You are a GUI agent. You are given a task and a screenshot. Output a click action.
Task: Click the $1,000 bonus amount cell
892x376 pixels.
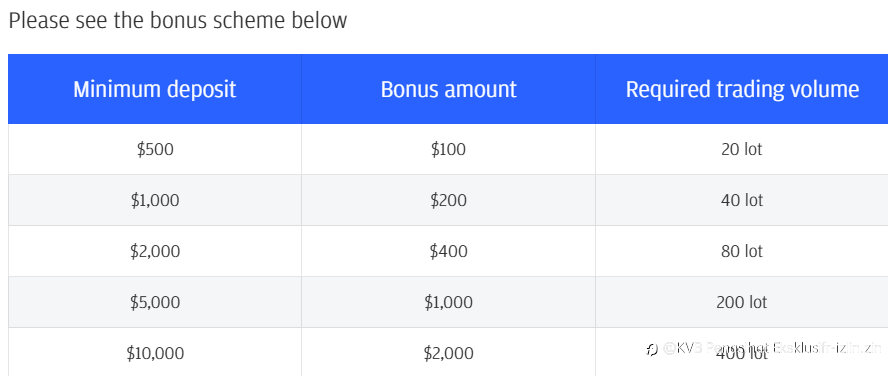pos(448,302)
